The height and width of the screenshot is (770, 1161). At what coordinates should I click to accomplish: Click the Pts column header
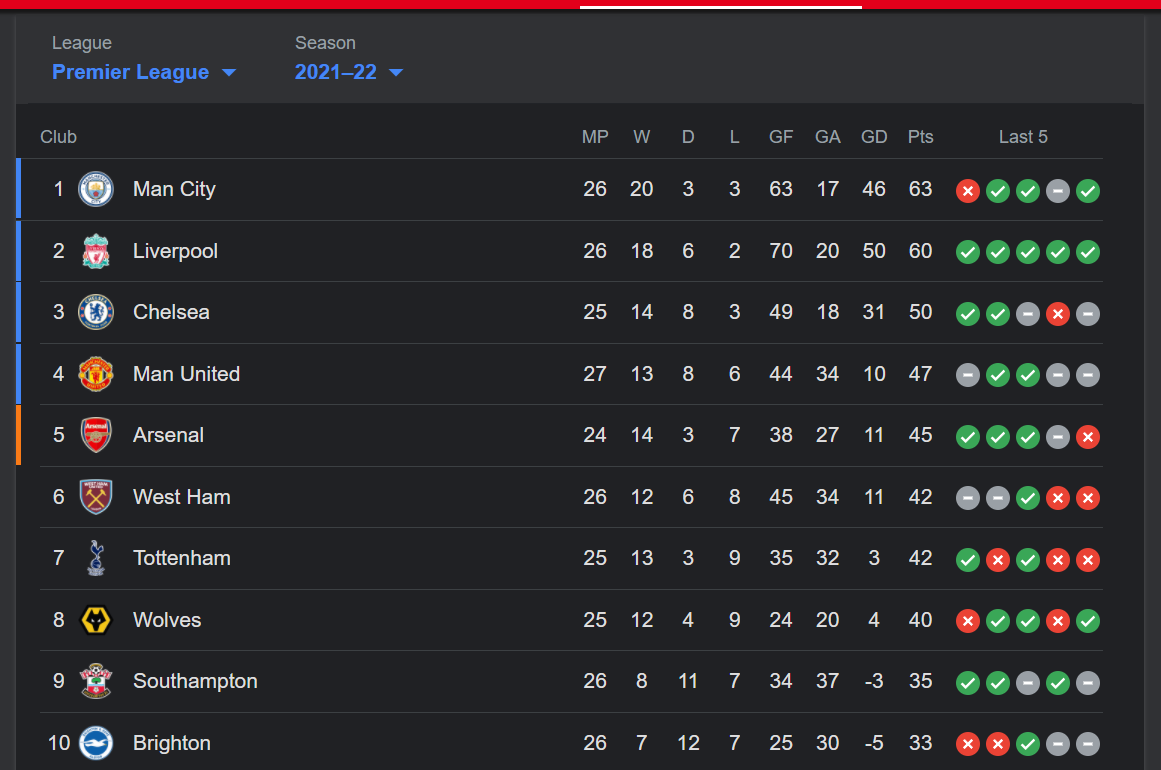pos(920,137)
